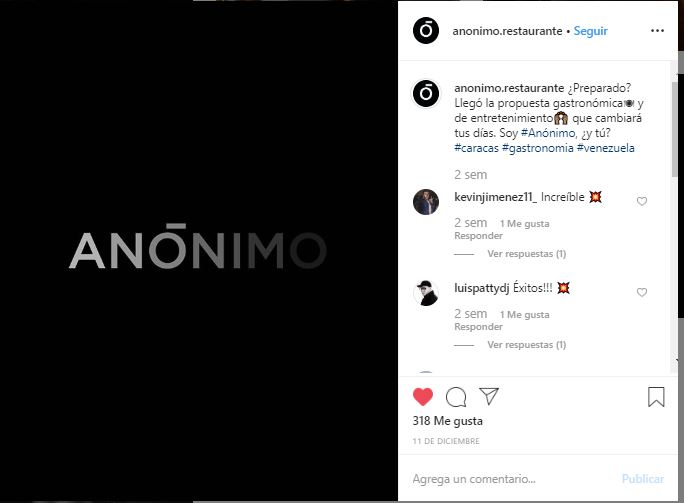Open the #gastronomia hashtag
Image resolution: width=684 pixels, height=503 pixels.
(538, 148)
